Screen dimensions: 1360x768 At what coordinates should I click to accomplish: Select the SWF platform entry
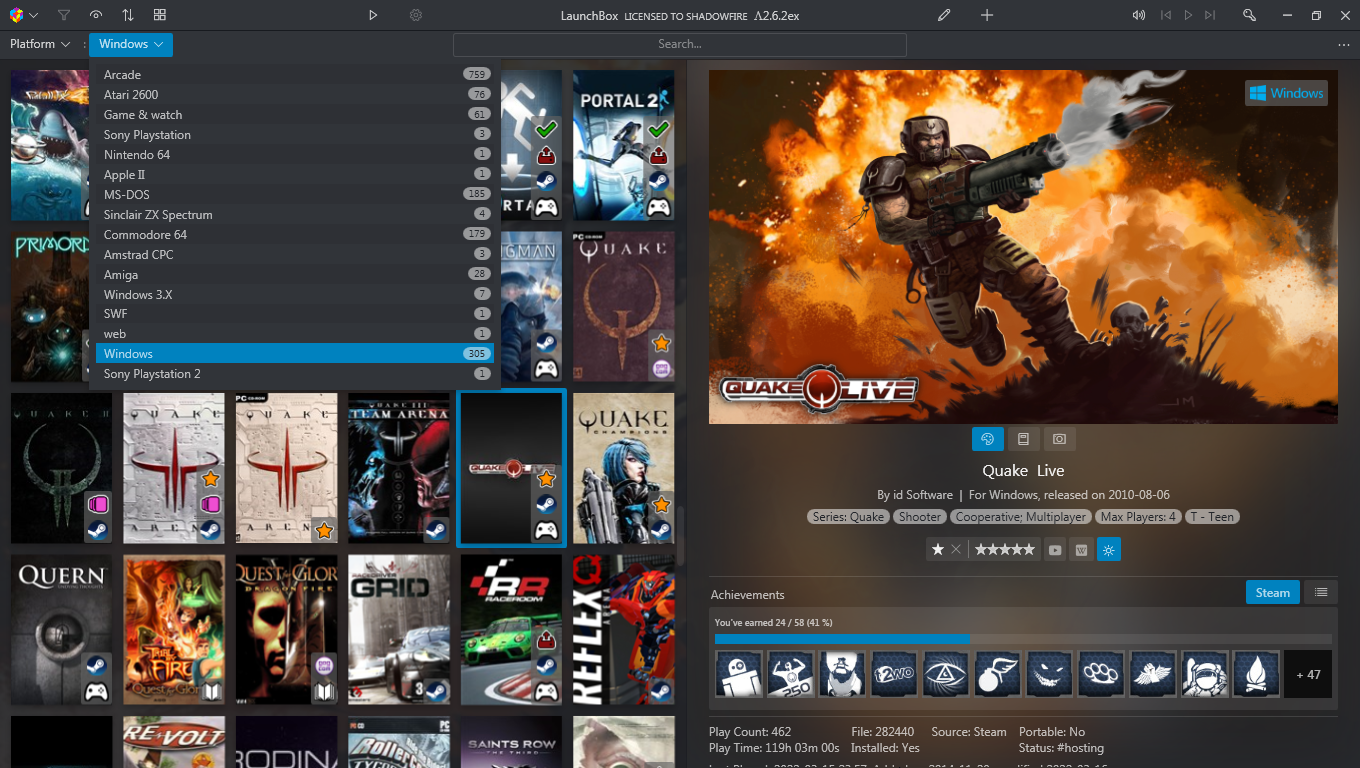[x=295, y=314]
